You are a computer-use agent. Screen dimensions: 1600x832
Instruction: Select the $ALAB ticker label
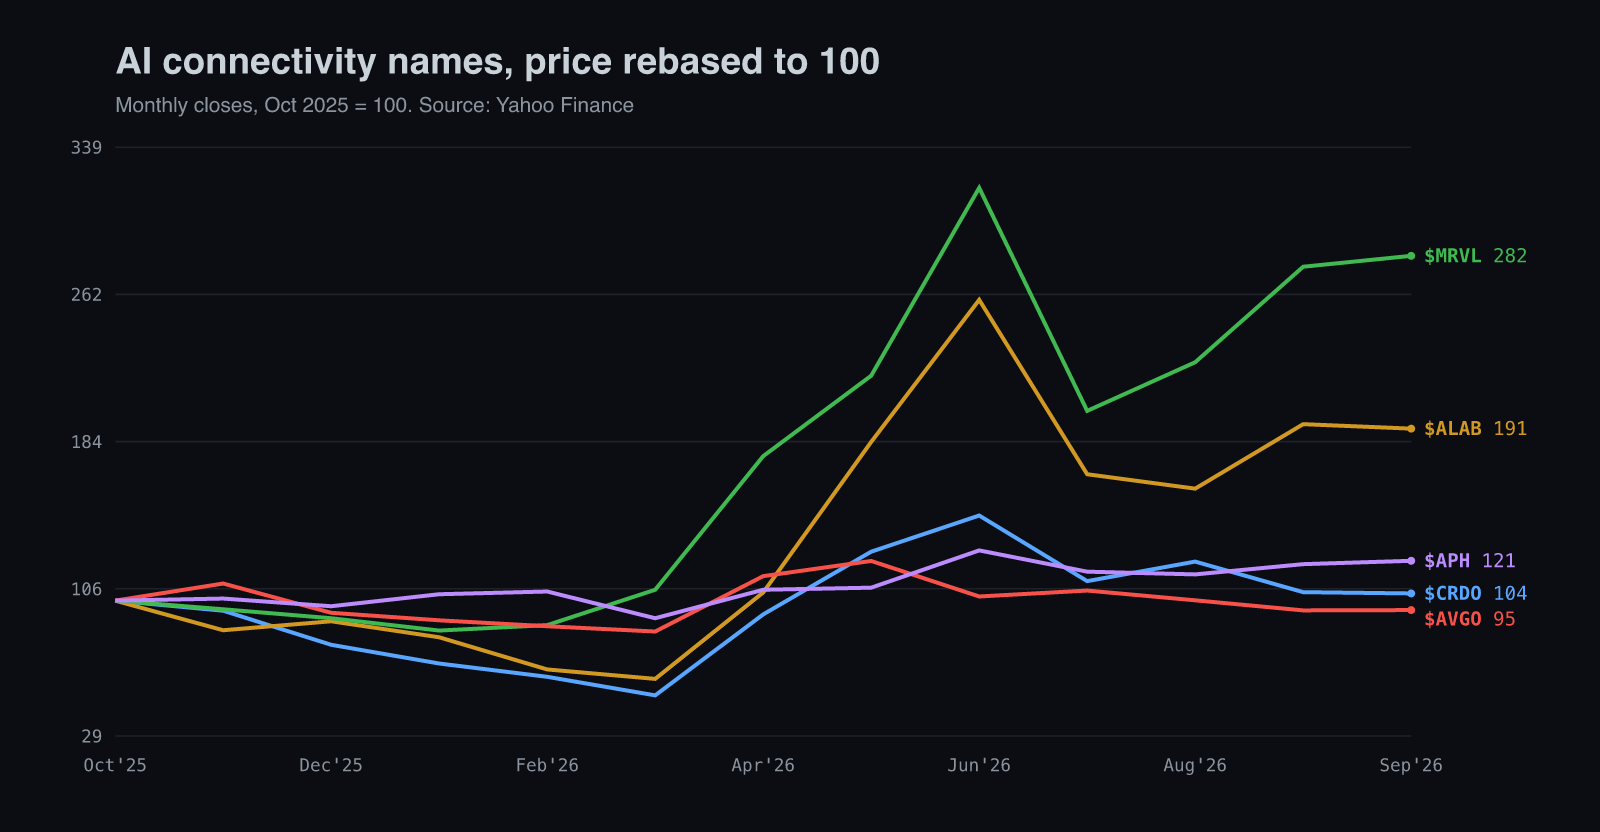click(x=1453, y=429)
